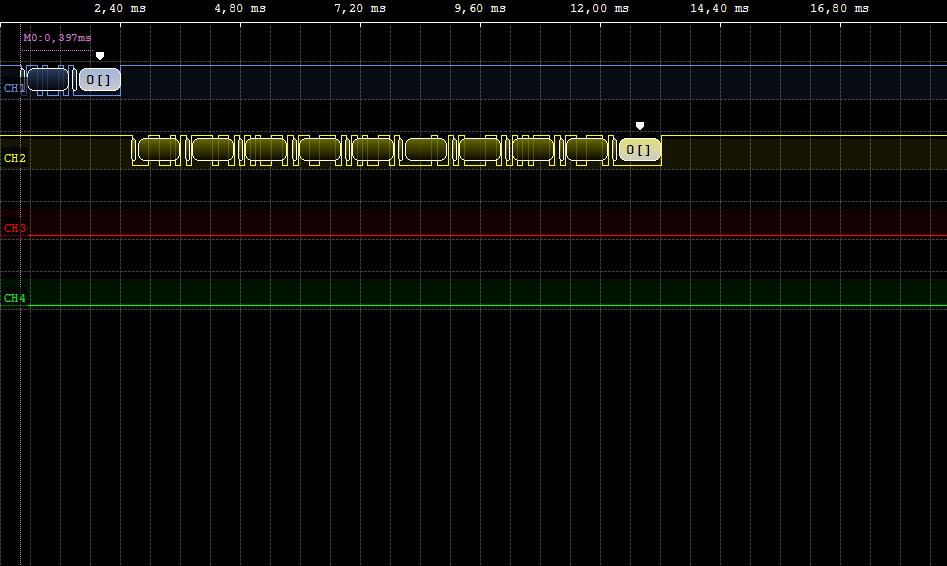Select the CH2 channel label
The height and width of the screenshot is (566, 947).
(14, 158)
